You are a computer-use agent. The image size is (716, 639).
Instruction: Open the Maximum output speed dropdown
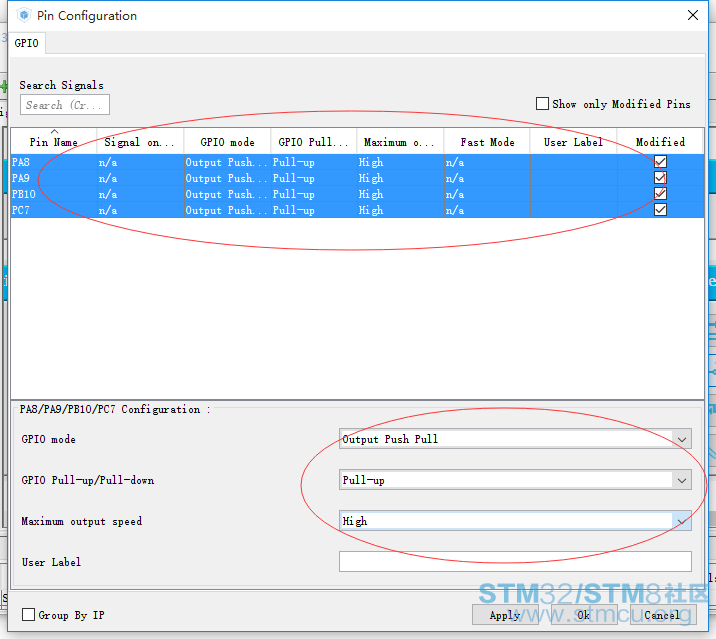[515, 521]
